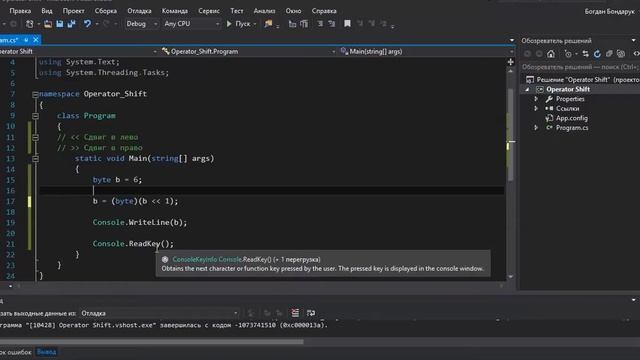Open the Debug configuration dropdown
Viewport: 640px width, 360px height.
pyautogui.click(x=141, y=24)
